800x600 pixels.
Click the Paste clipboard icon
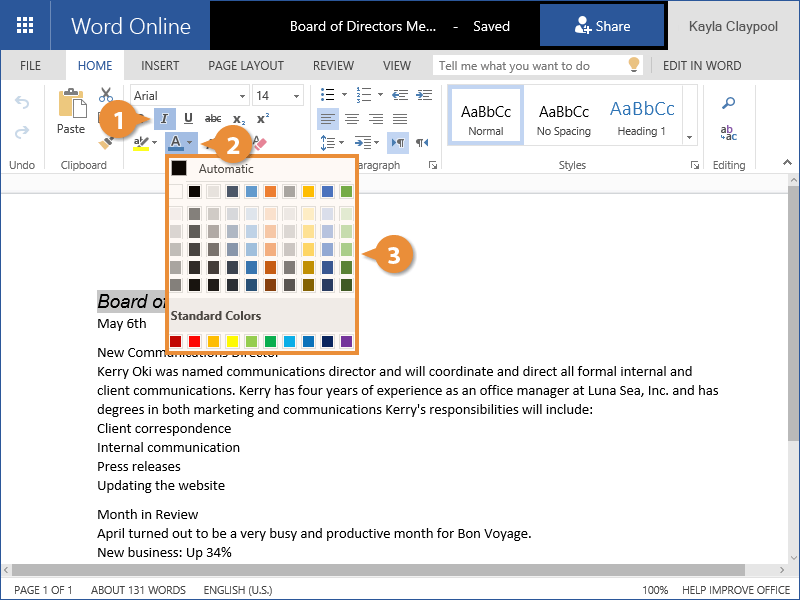71,113
